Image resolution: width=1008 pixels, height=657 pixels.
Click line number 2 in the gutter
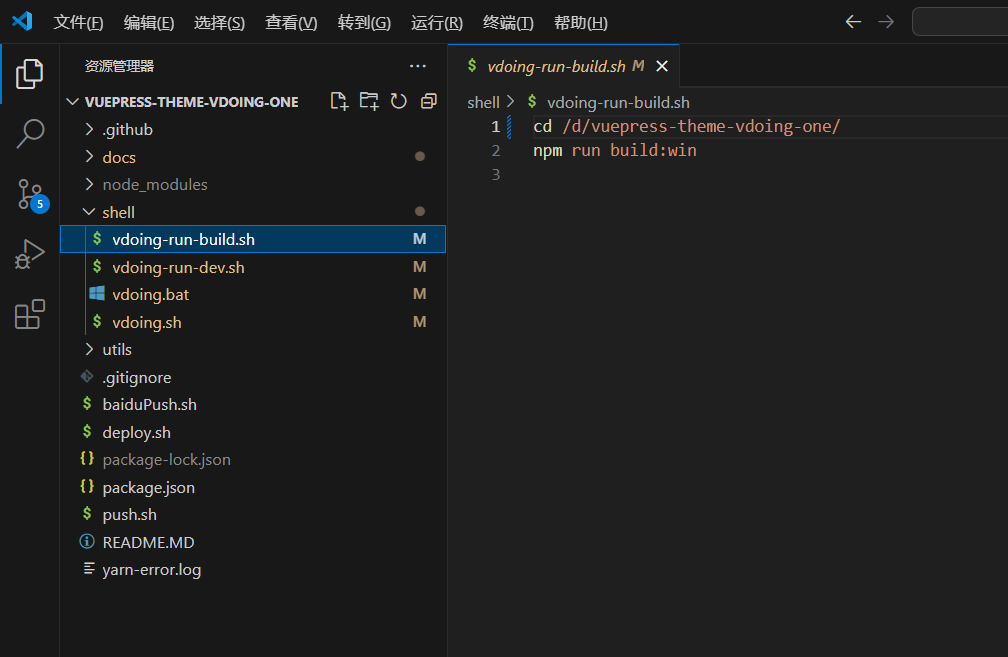(x=496, y=150)
